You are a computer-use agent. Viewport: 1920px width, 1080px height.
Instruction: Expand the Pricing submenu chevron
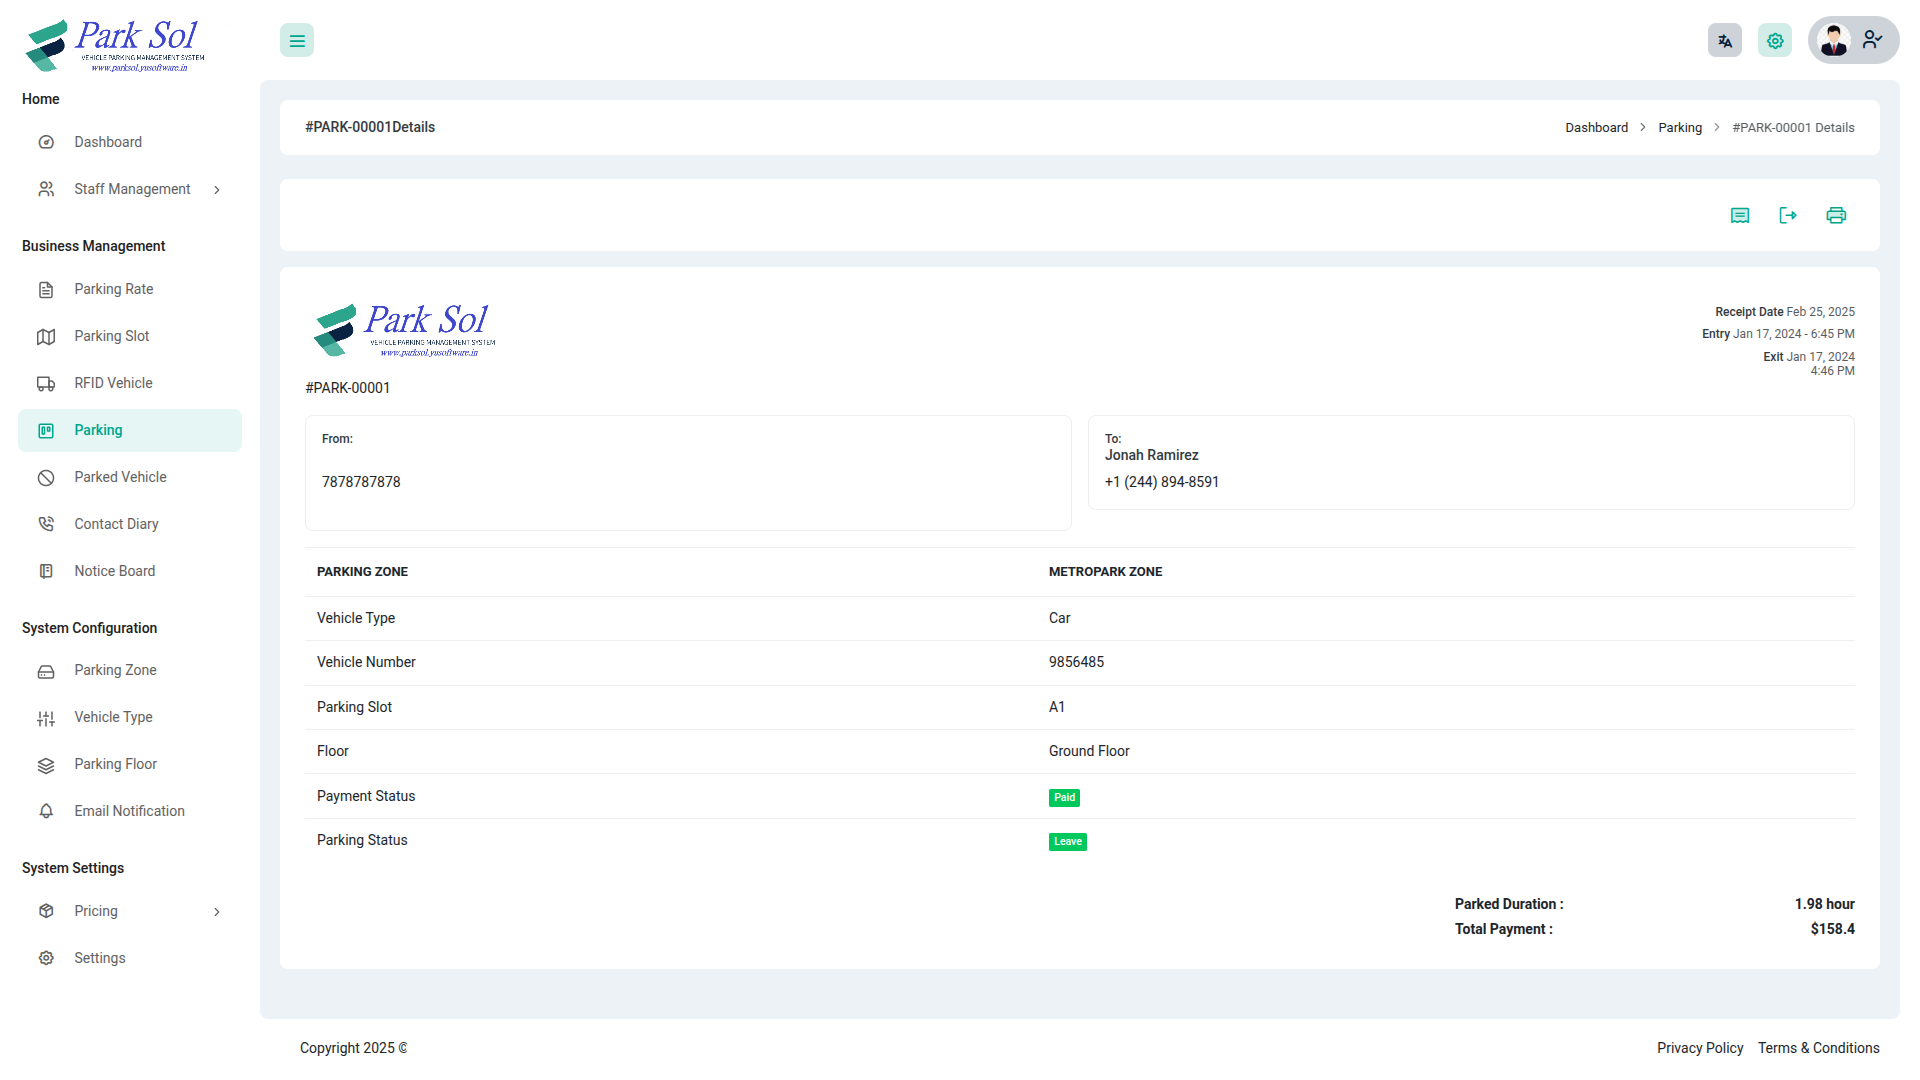pos(217,912)
